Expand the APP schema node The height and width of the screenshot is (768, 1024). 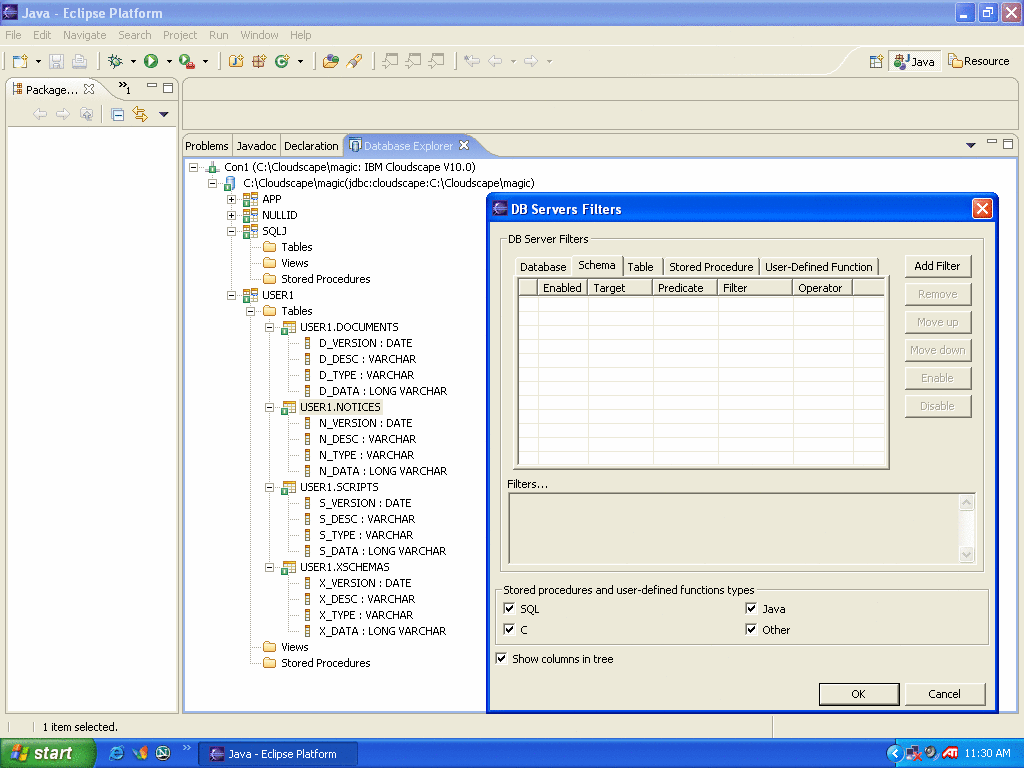(x=232, y=199)
